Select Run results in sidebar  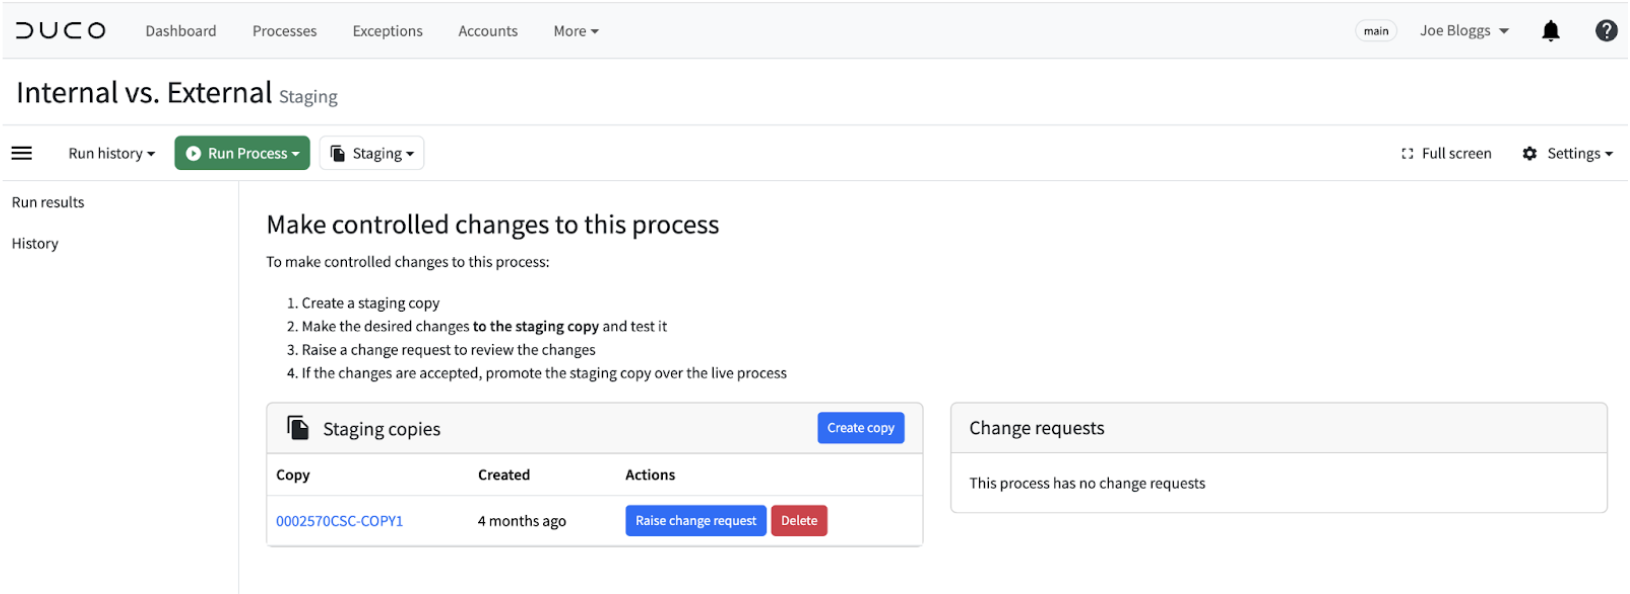(48, 202)
